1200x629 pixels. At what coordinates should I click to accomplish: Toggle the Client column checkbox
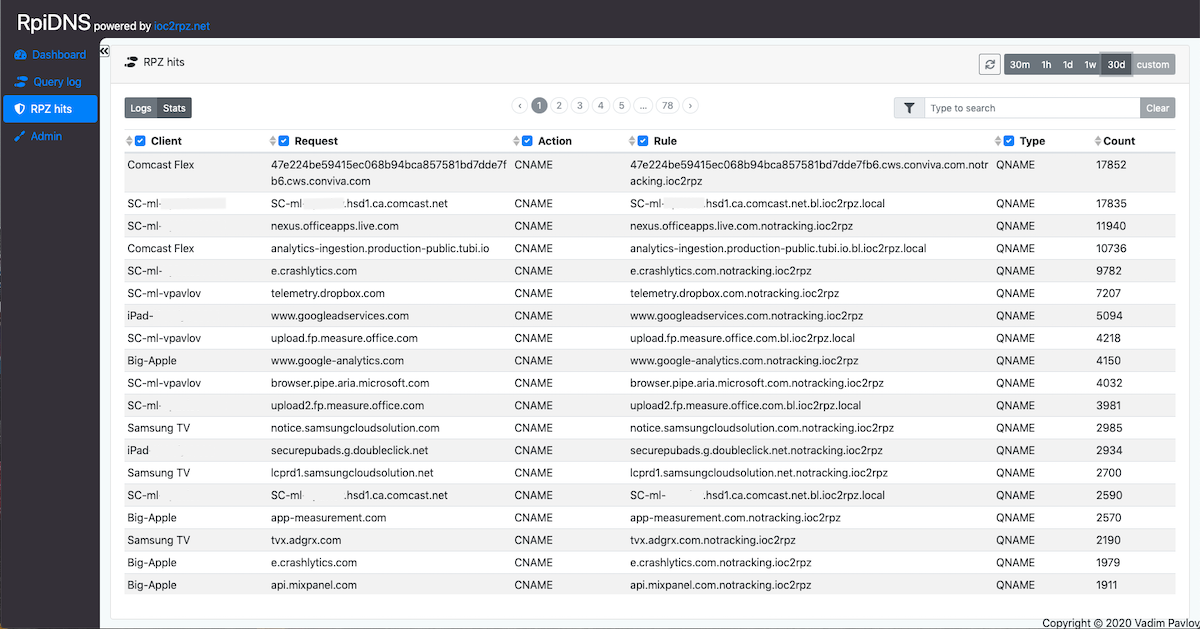tap(141, 141)
